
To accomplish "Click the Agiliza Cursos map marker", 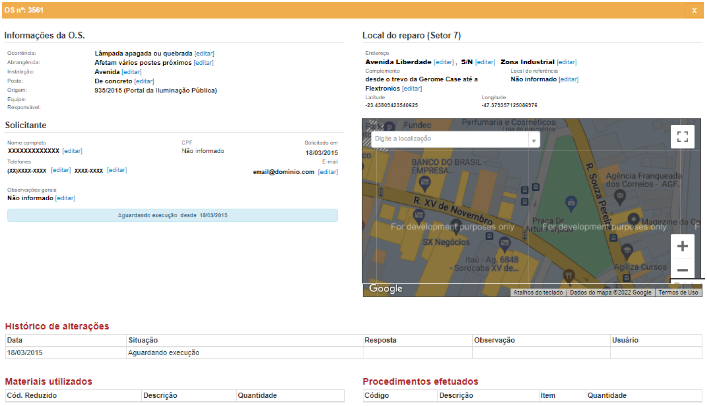I will tap(627, 250).
